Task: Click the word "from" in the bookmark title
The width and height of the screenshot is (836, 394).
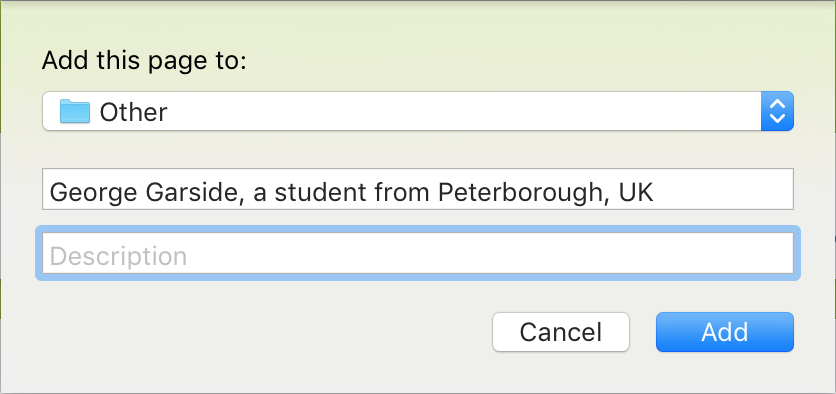Action: (x=402, y=192)
